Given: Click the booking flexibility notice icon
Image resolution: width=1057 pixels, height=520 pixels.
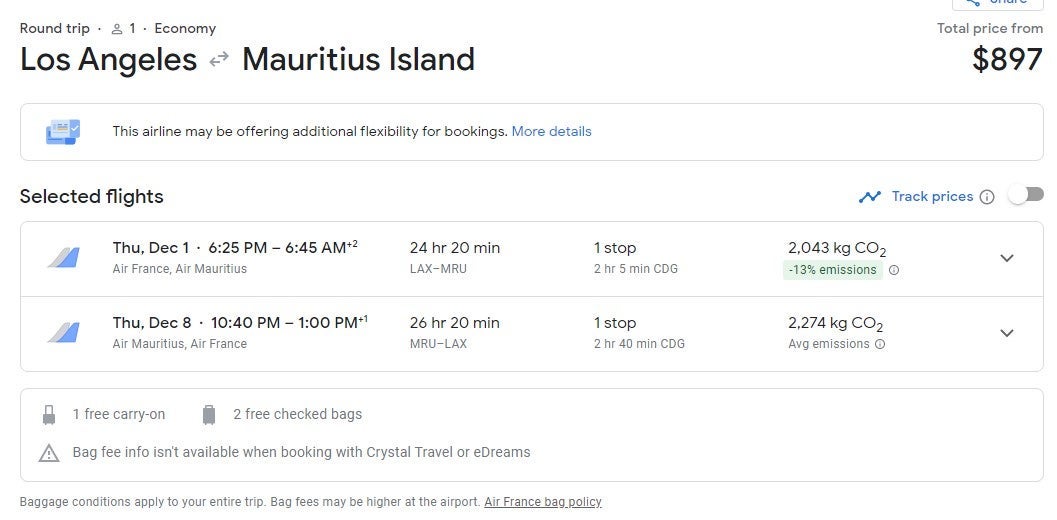Looking at the screenshot, I should pyautogui.click(x=63, y=131).
